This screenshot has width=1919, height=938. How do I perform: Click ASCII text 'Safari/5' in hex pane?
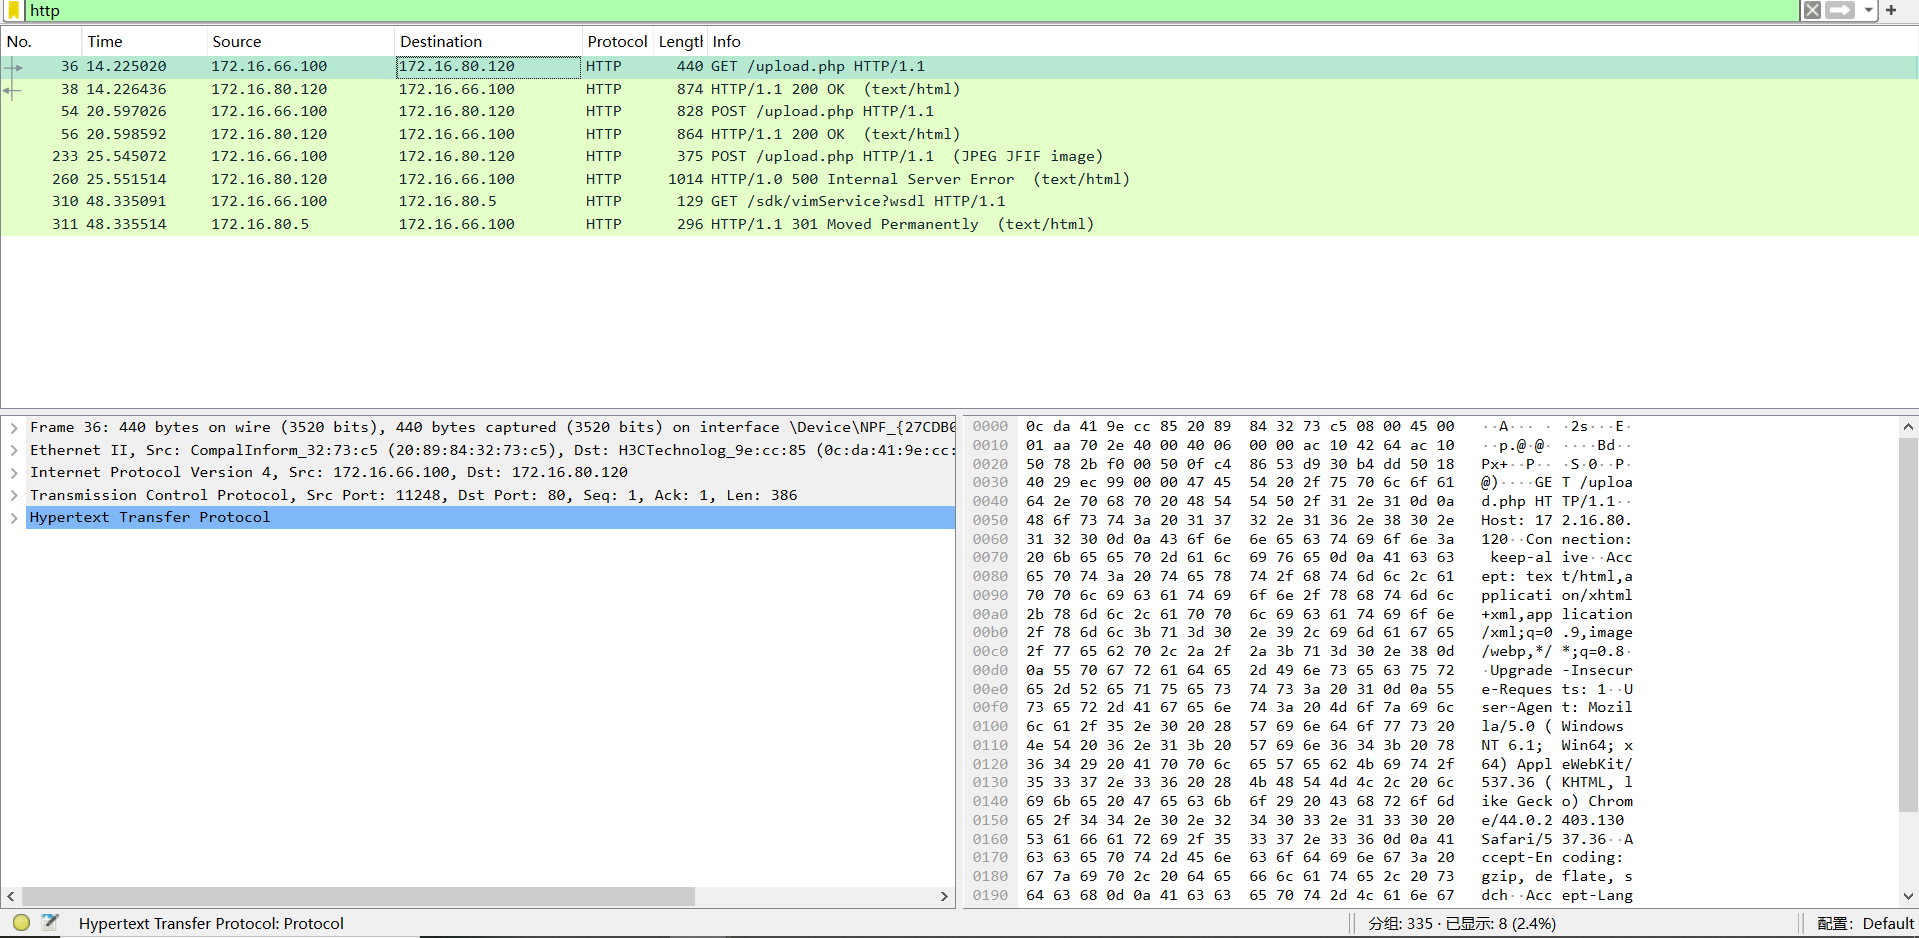tap(1516, 839)
